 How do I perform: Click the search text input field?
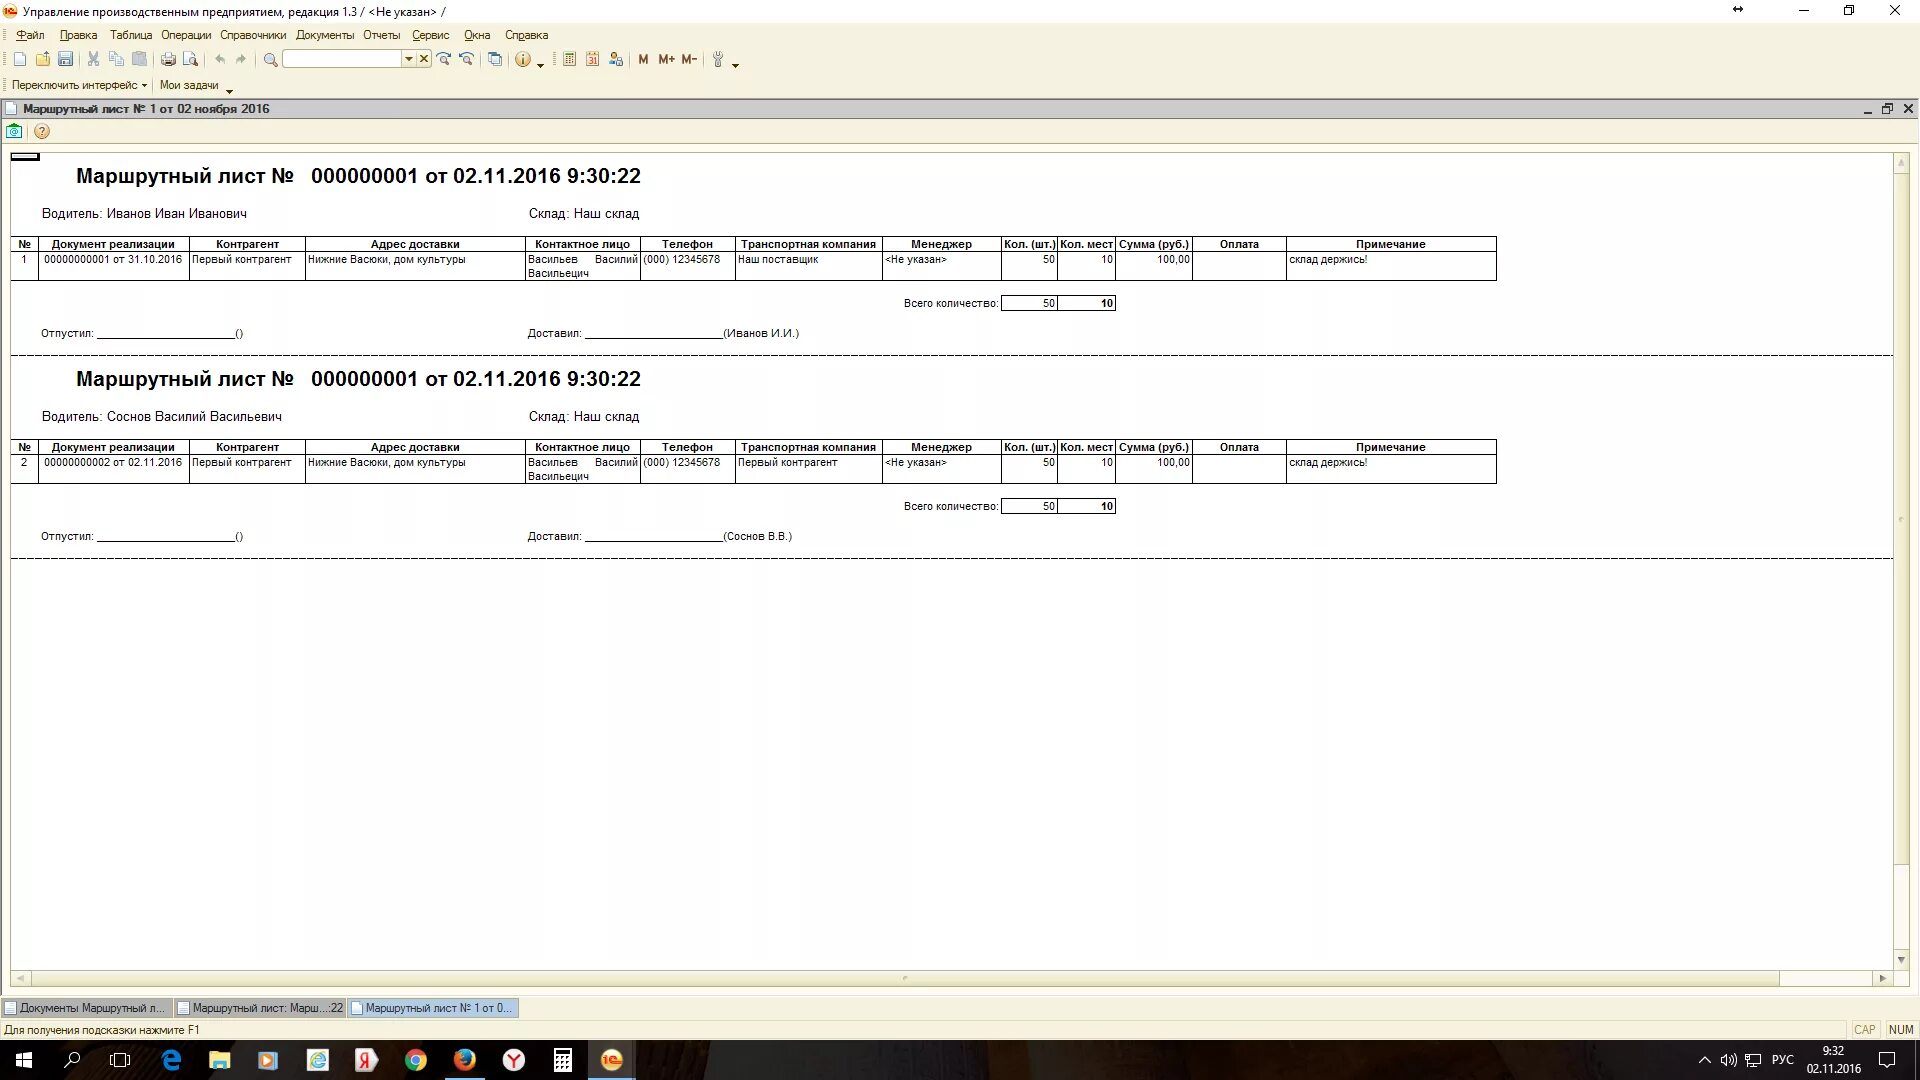pyautogui.click(x=342, y=60)
